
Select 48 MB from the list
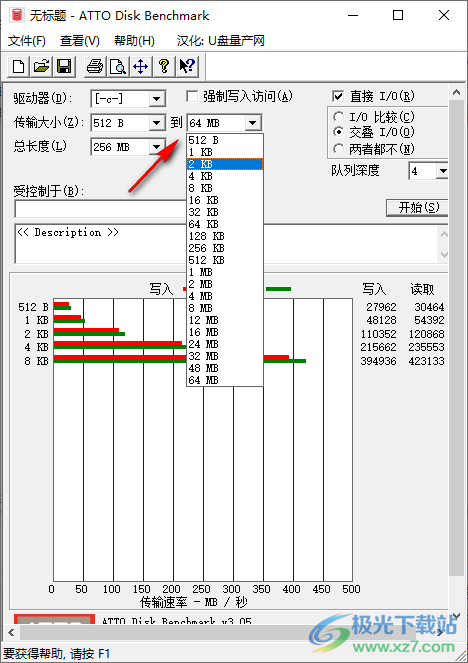[225, 368]
